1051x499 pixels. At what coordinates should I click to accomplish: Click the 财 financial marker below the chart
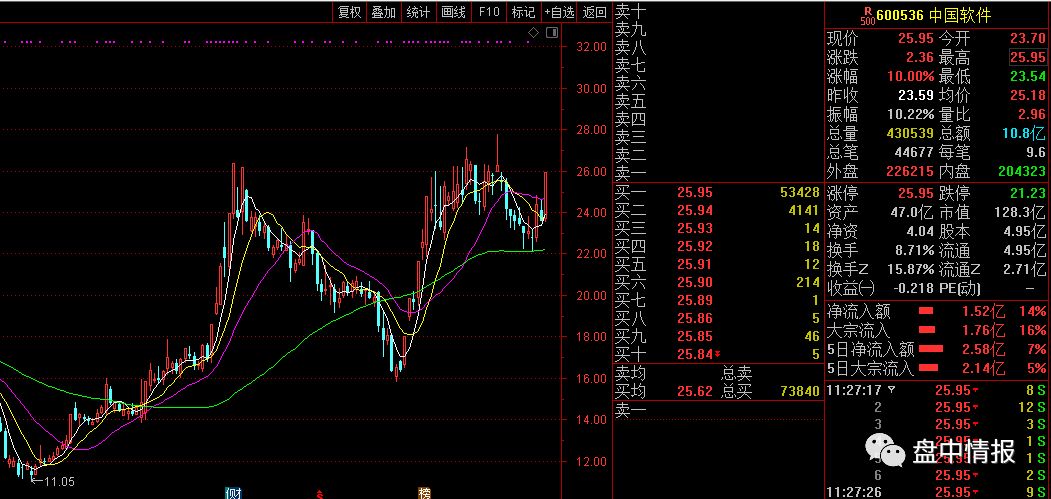(x=231, y=492)
